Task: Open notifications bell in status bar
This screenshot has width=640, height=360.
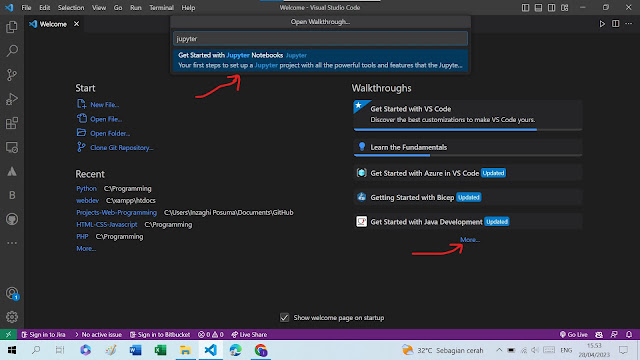Action: tap(629, 334)
